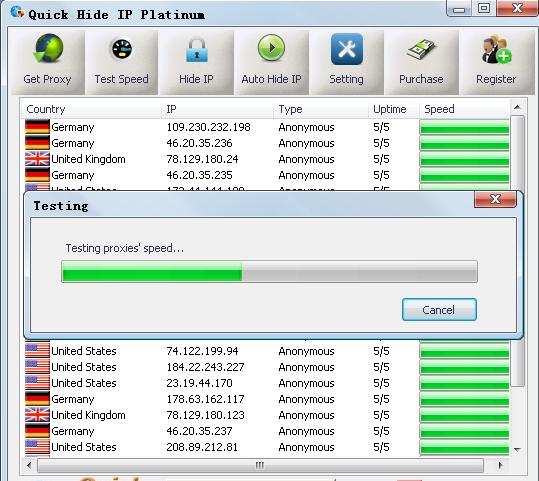Viewport: 539px width, 481px height.
Task: Click the Get Proxy globe icon
Action: click(x=48, y=48)
